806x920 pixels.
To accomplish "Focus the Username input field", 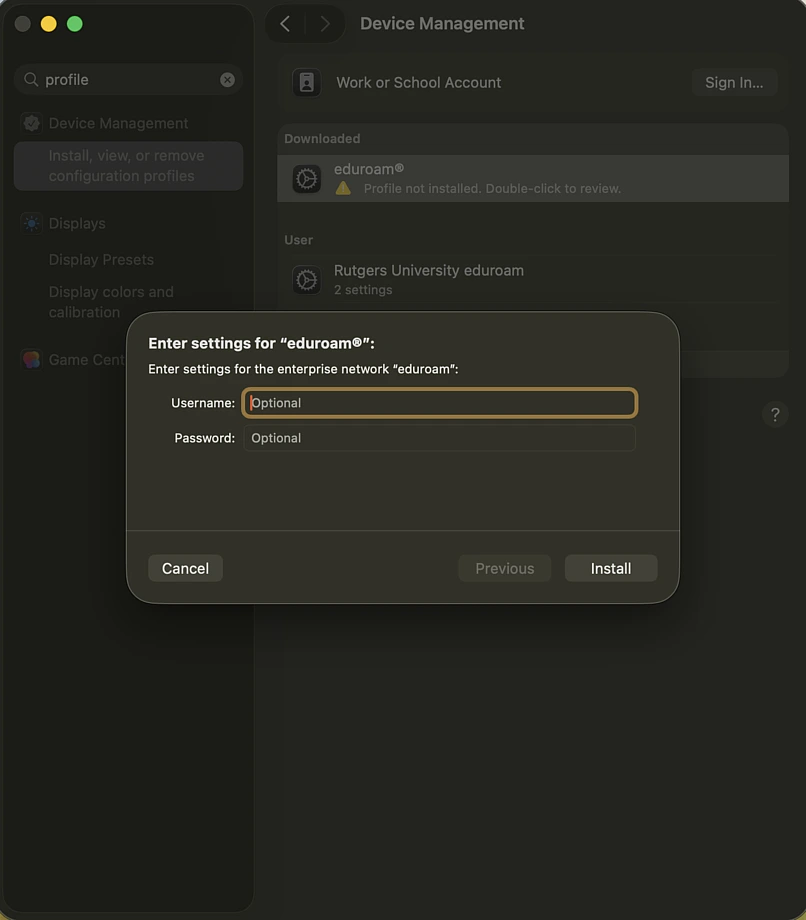I will coord(439,402).
